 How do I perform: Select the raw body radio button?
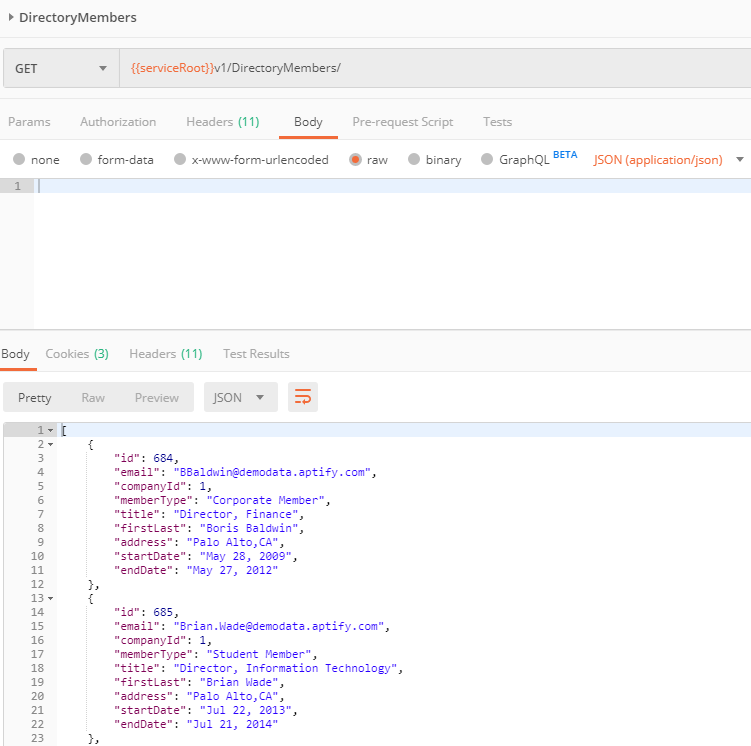click(x=355, y=159)
